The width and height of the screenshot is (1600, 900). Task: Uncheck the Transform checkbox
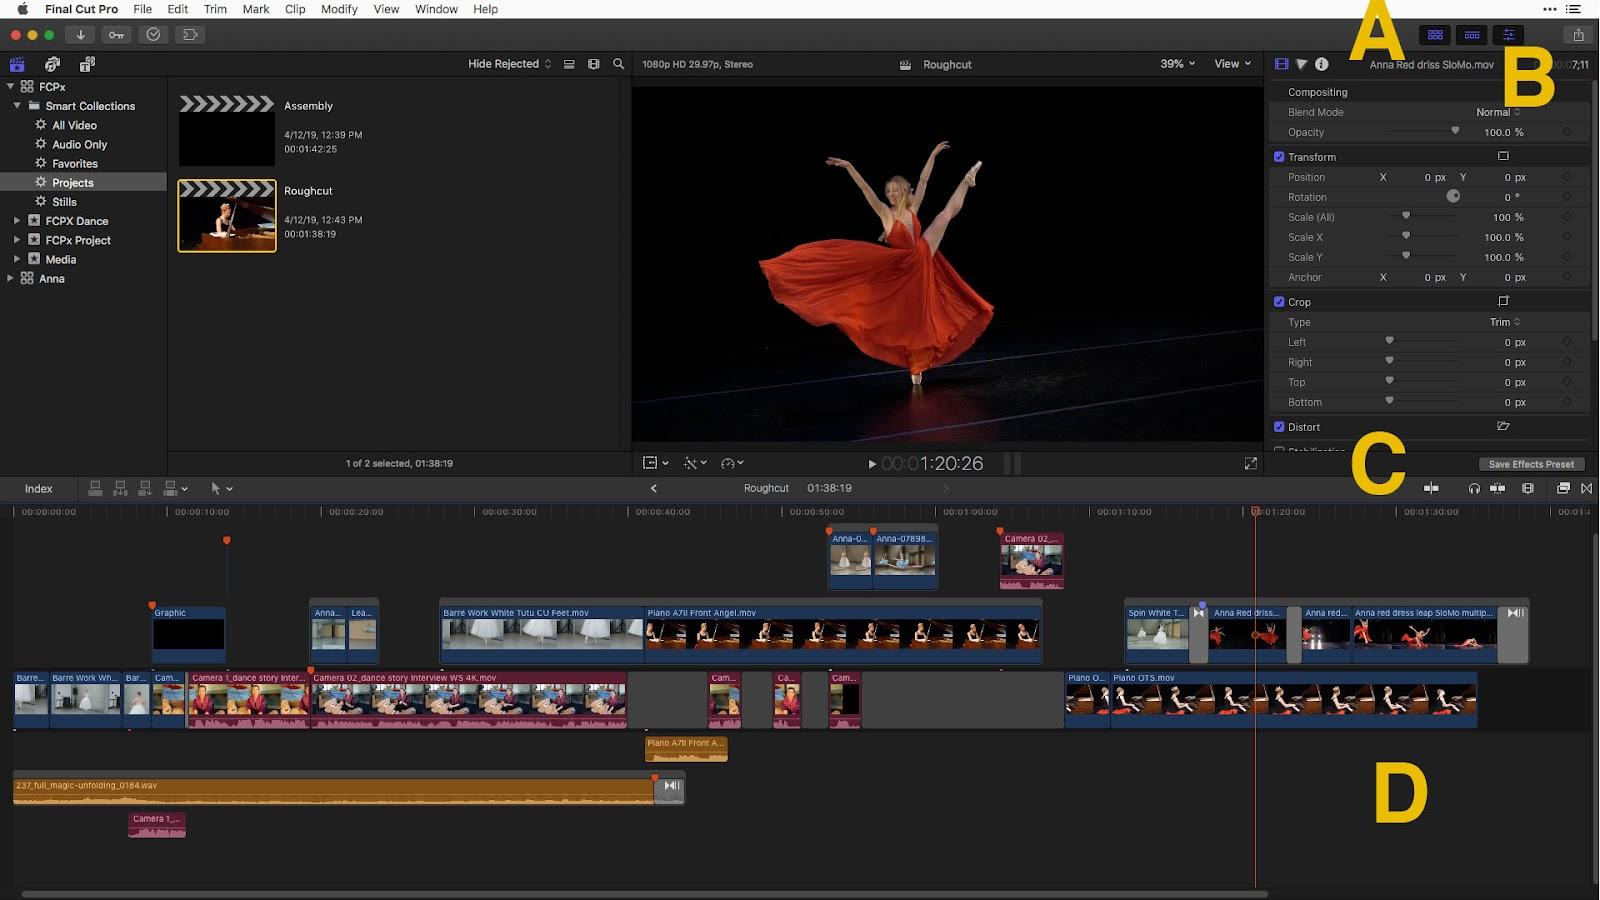(x=1279, y=157)
